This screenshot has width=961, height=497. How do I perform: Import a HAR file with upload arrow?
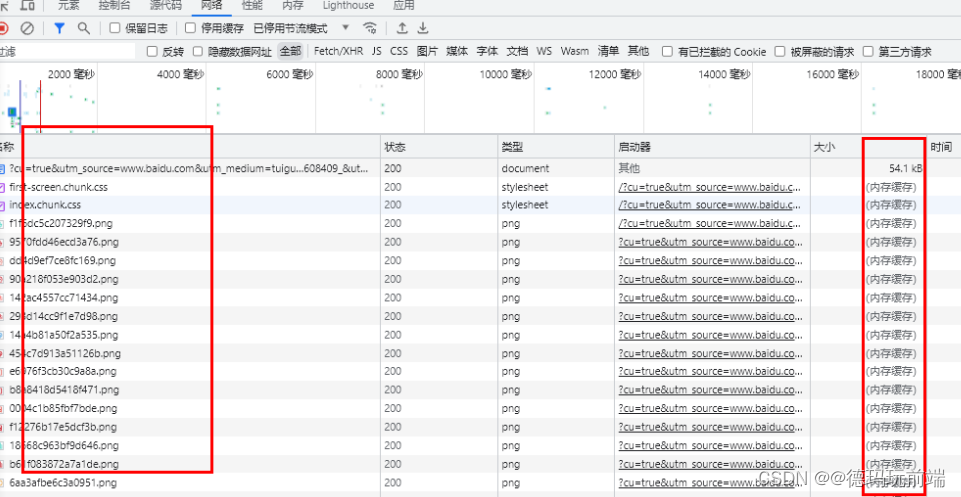(402, 28)
